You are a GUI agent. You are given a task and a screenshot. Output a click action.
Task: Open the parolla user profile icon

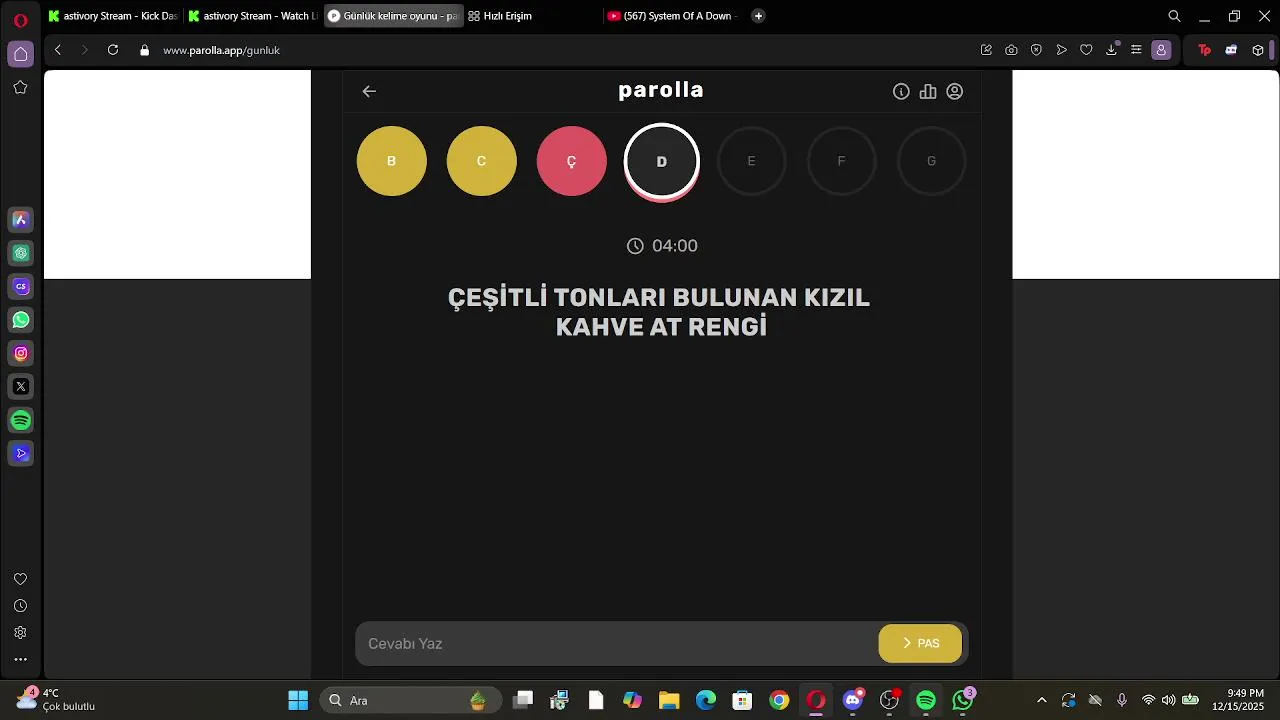(x=955, y=91)
